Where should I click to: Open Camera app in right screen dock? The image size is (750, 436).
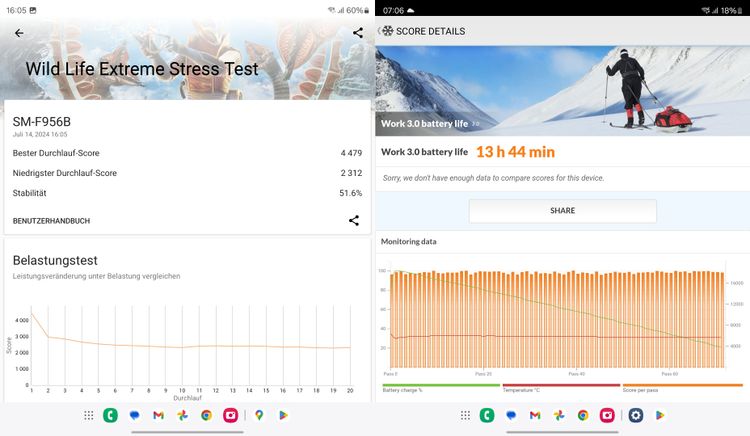tap(607, 415)
